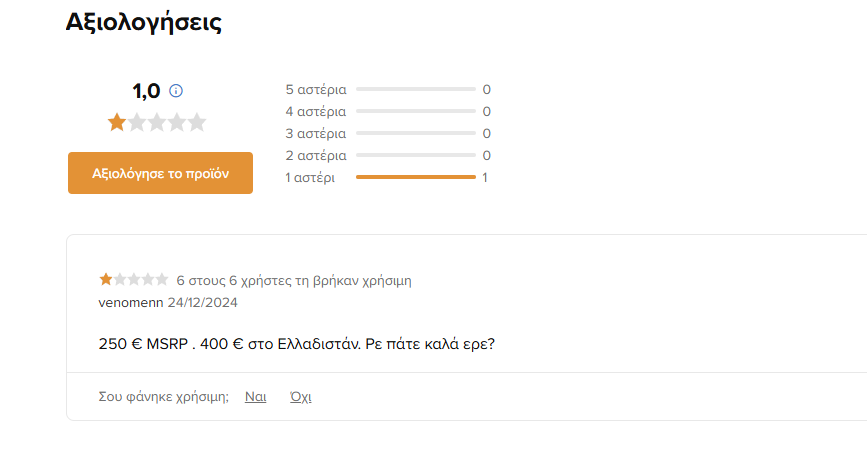Select the '4 αστέρια' rating filter label
This screenshot has height=468, width=867.
(x=316, y=112)
